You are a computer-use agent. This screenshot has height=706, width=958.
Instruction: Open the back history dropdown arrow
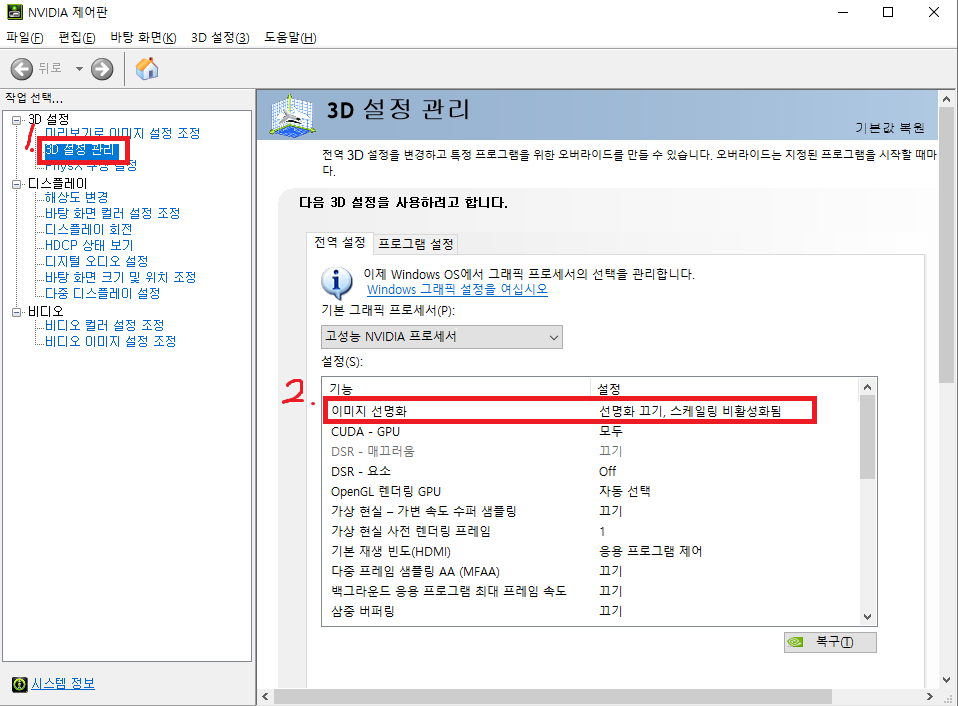79,69
